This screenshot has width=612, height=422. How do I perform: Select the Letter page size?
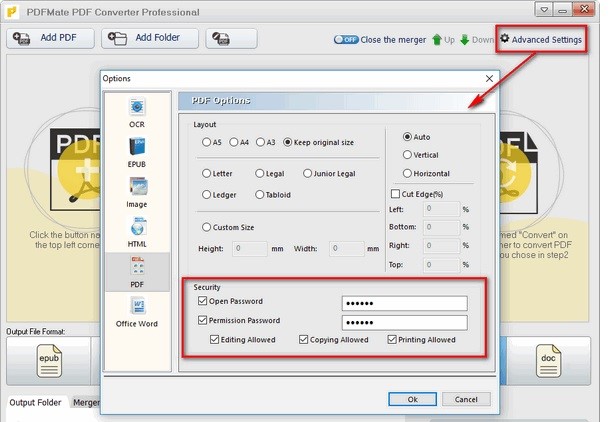(206, 173)
